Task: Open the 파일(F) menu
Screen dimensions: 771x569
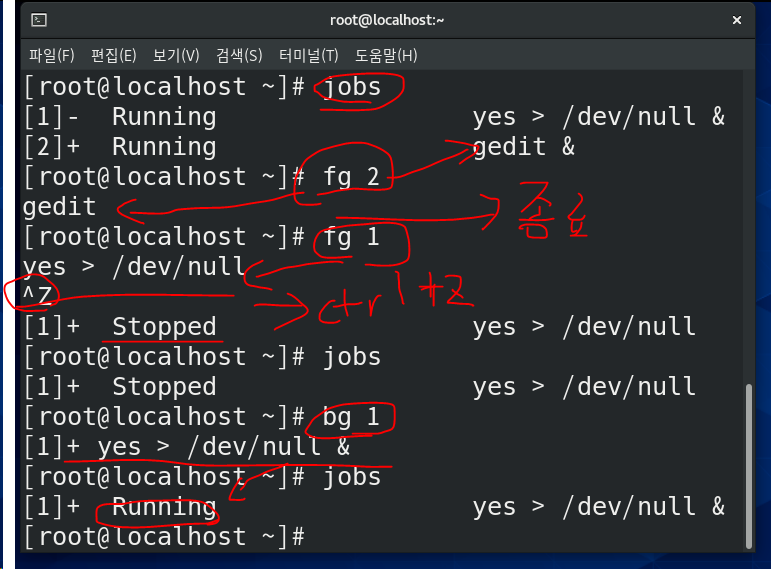Action: (x=52, y=55)
